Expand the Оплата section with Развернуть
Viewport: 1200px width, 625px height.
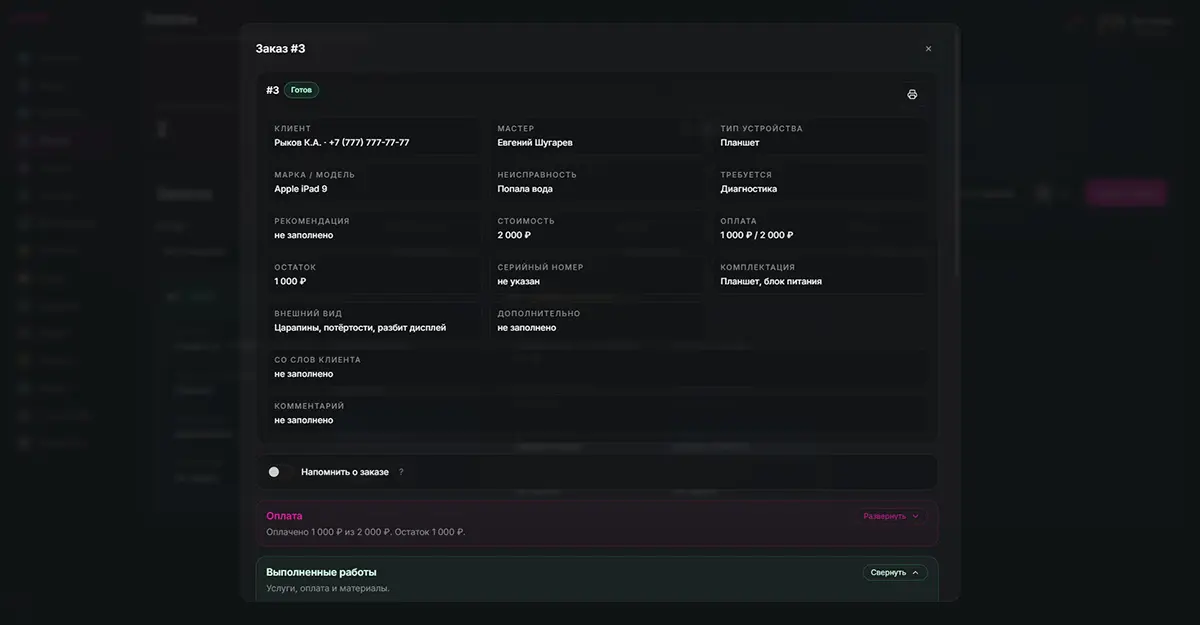(892, 516)
